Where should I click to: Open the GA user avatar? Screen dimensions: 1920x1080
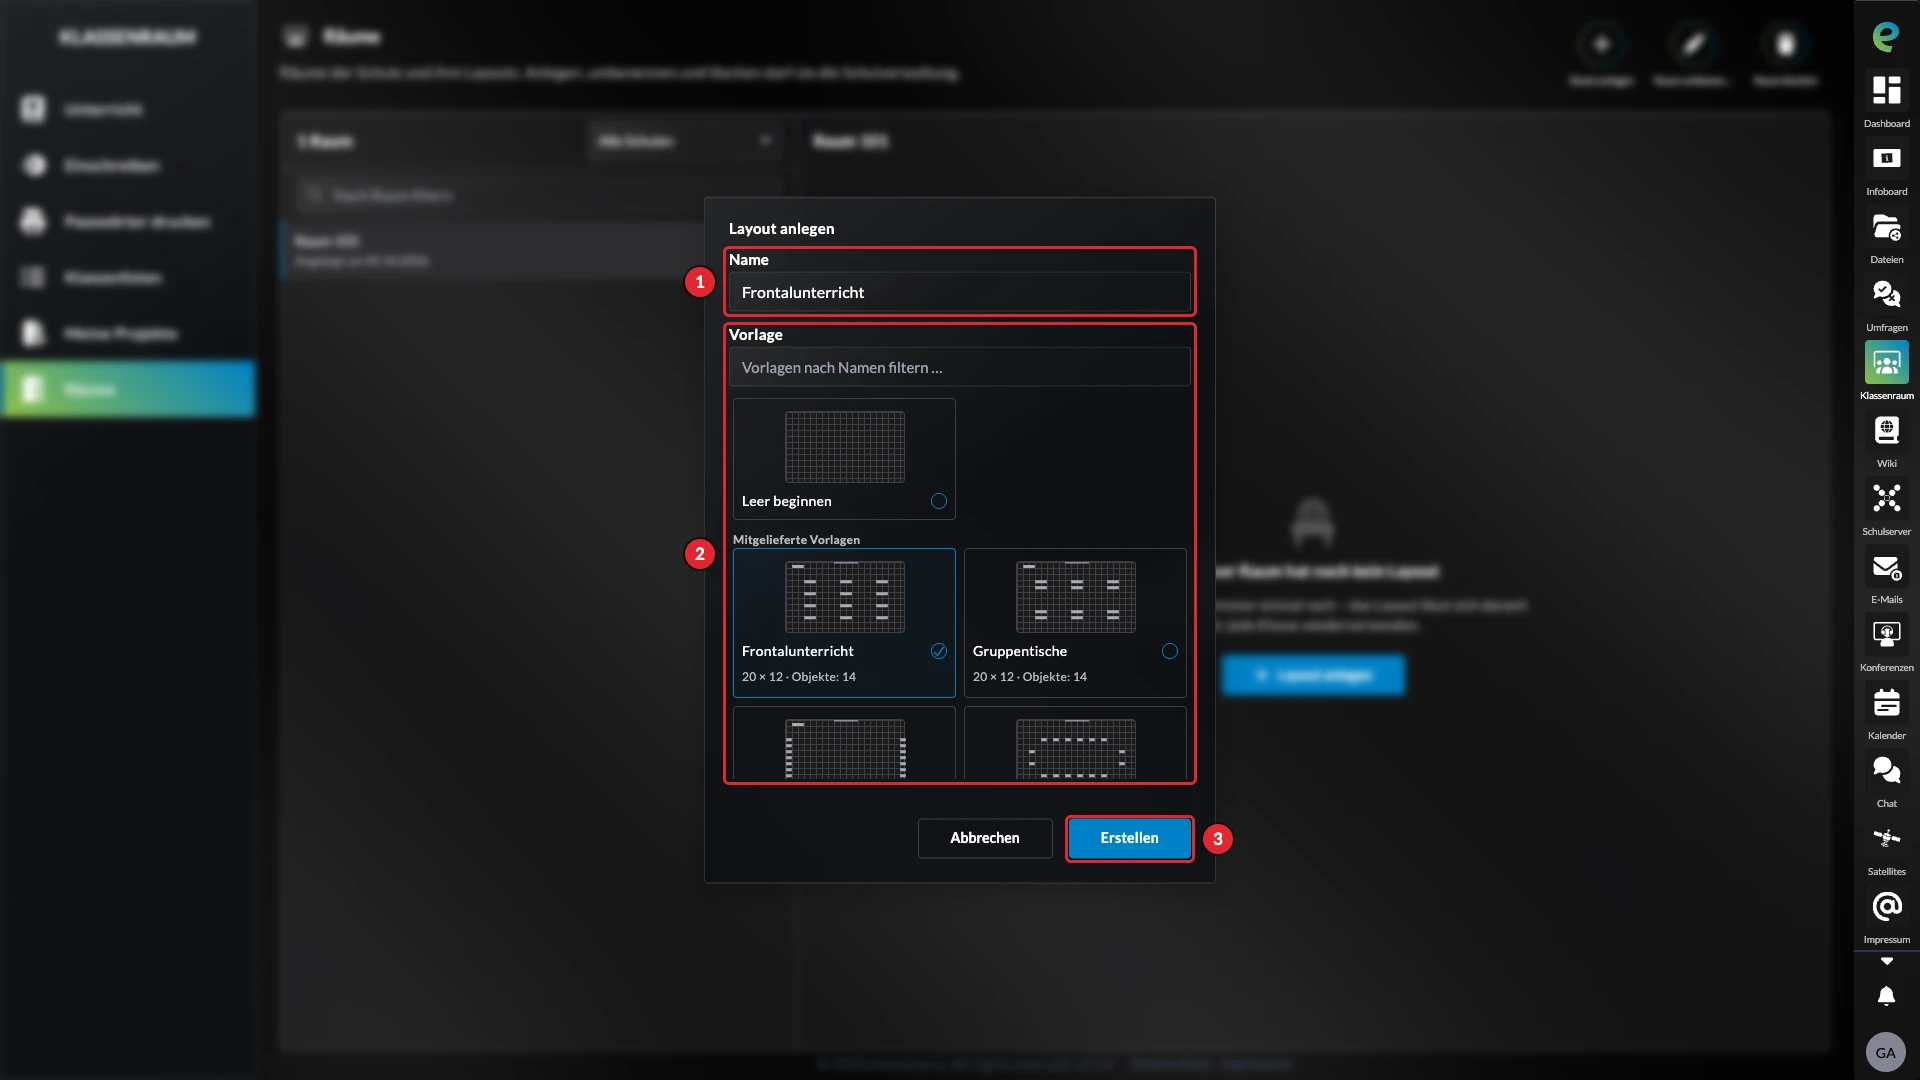tap(1885, 1052)
